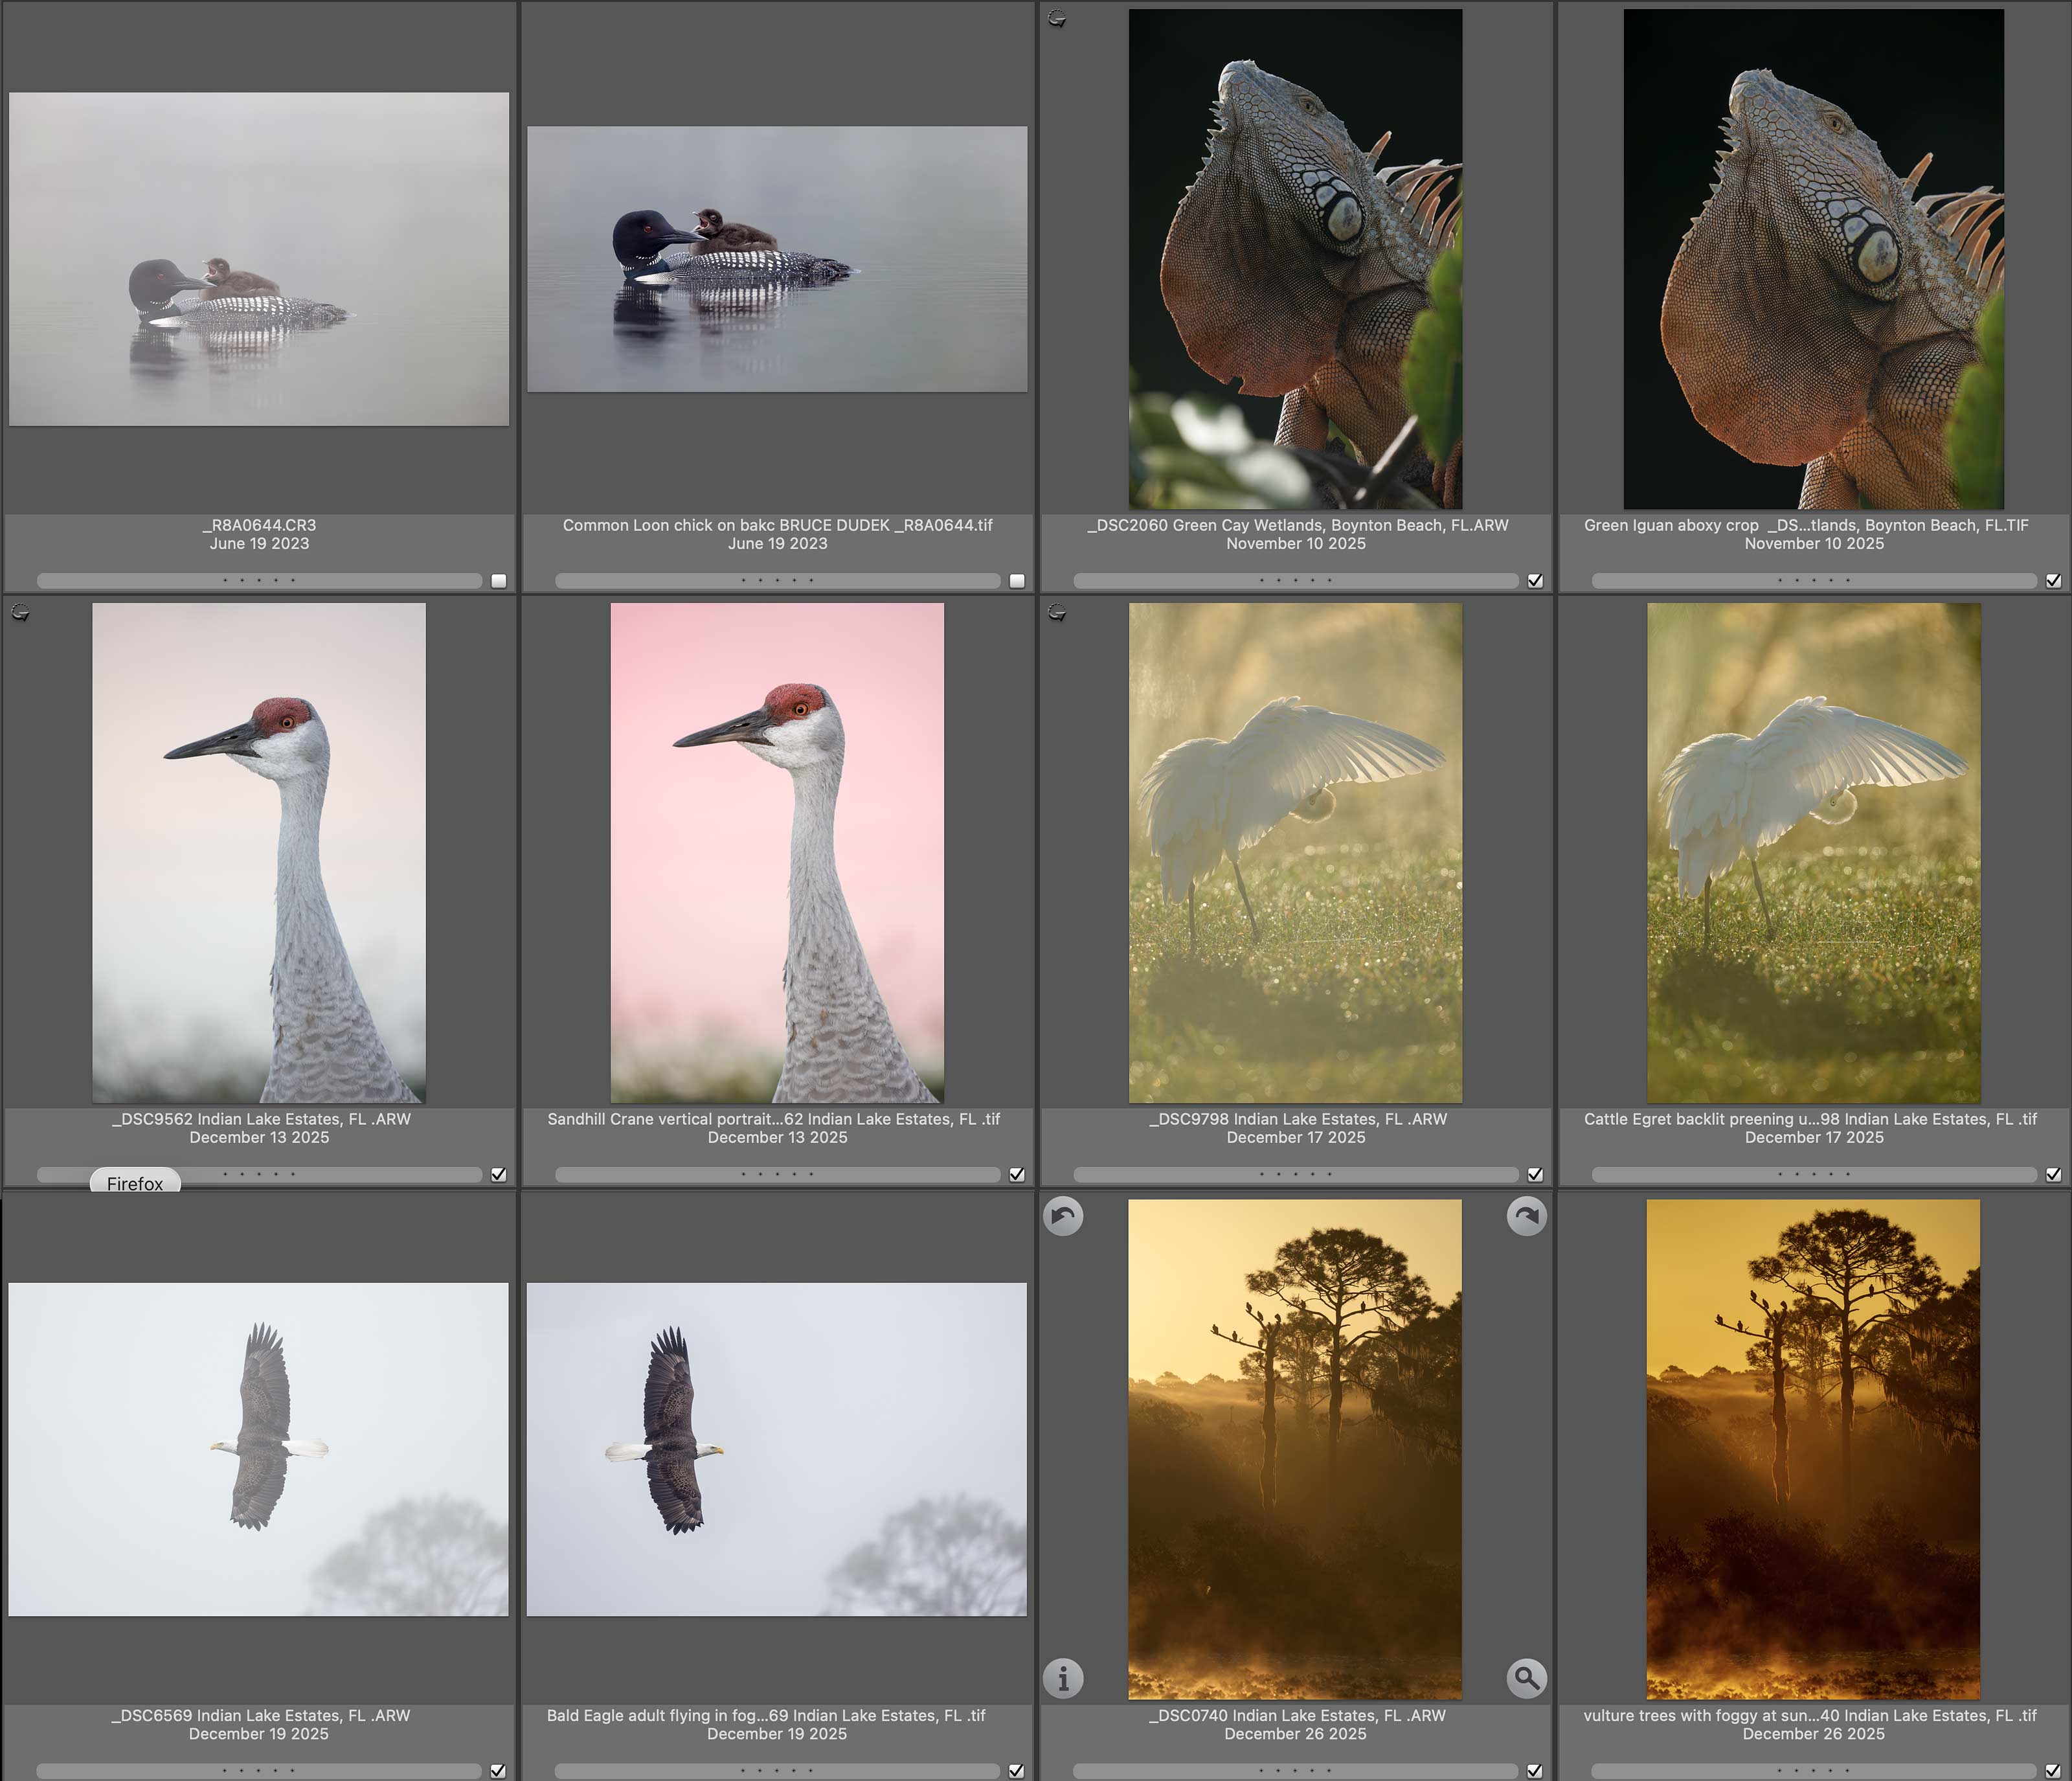Click the rating bar under the _DSC6569 eagle photo
Viewport: 2072px width, 1781px height.
click(x=258, y=1771)
